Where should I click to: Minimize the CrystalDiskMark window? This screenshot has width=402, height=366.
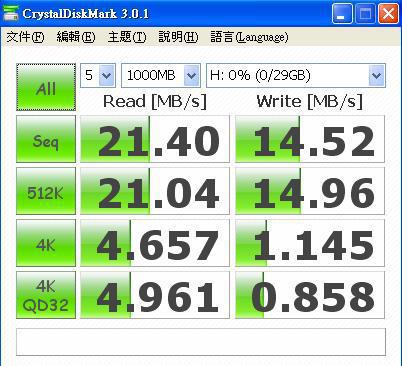pos(342,14)
